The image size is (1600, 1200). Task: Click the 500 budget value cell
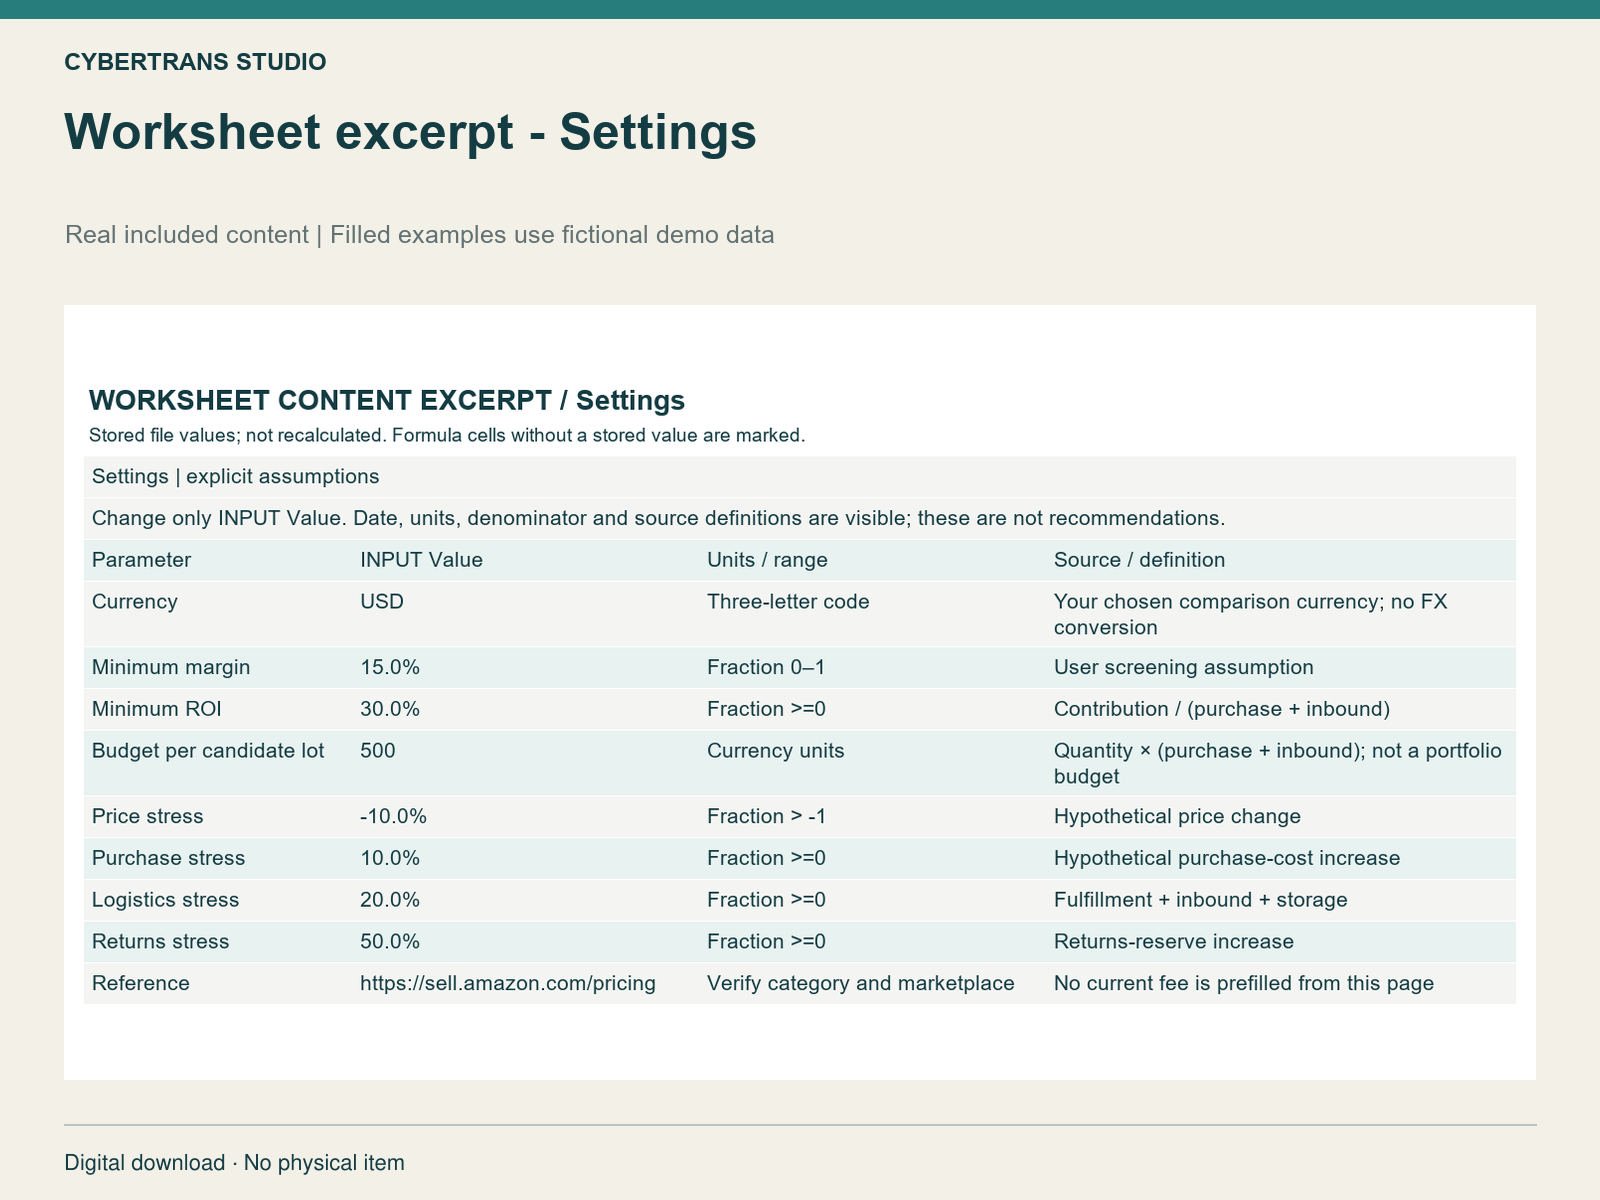pos(378,751)
